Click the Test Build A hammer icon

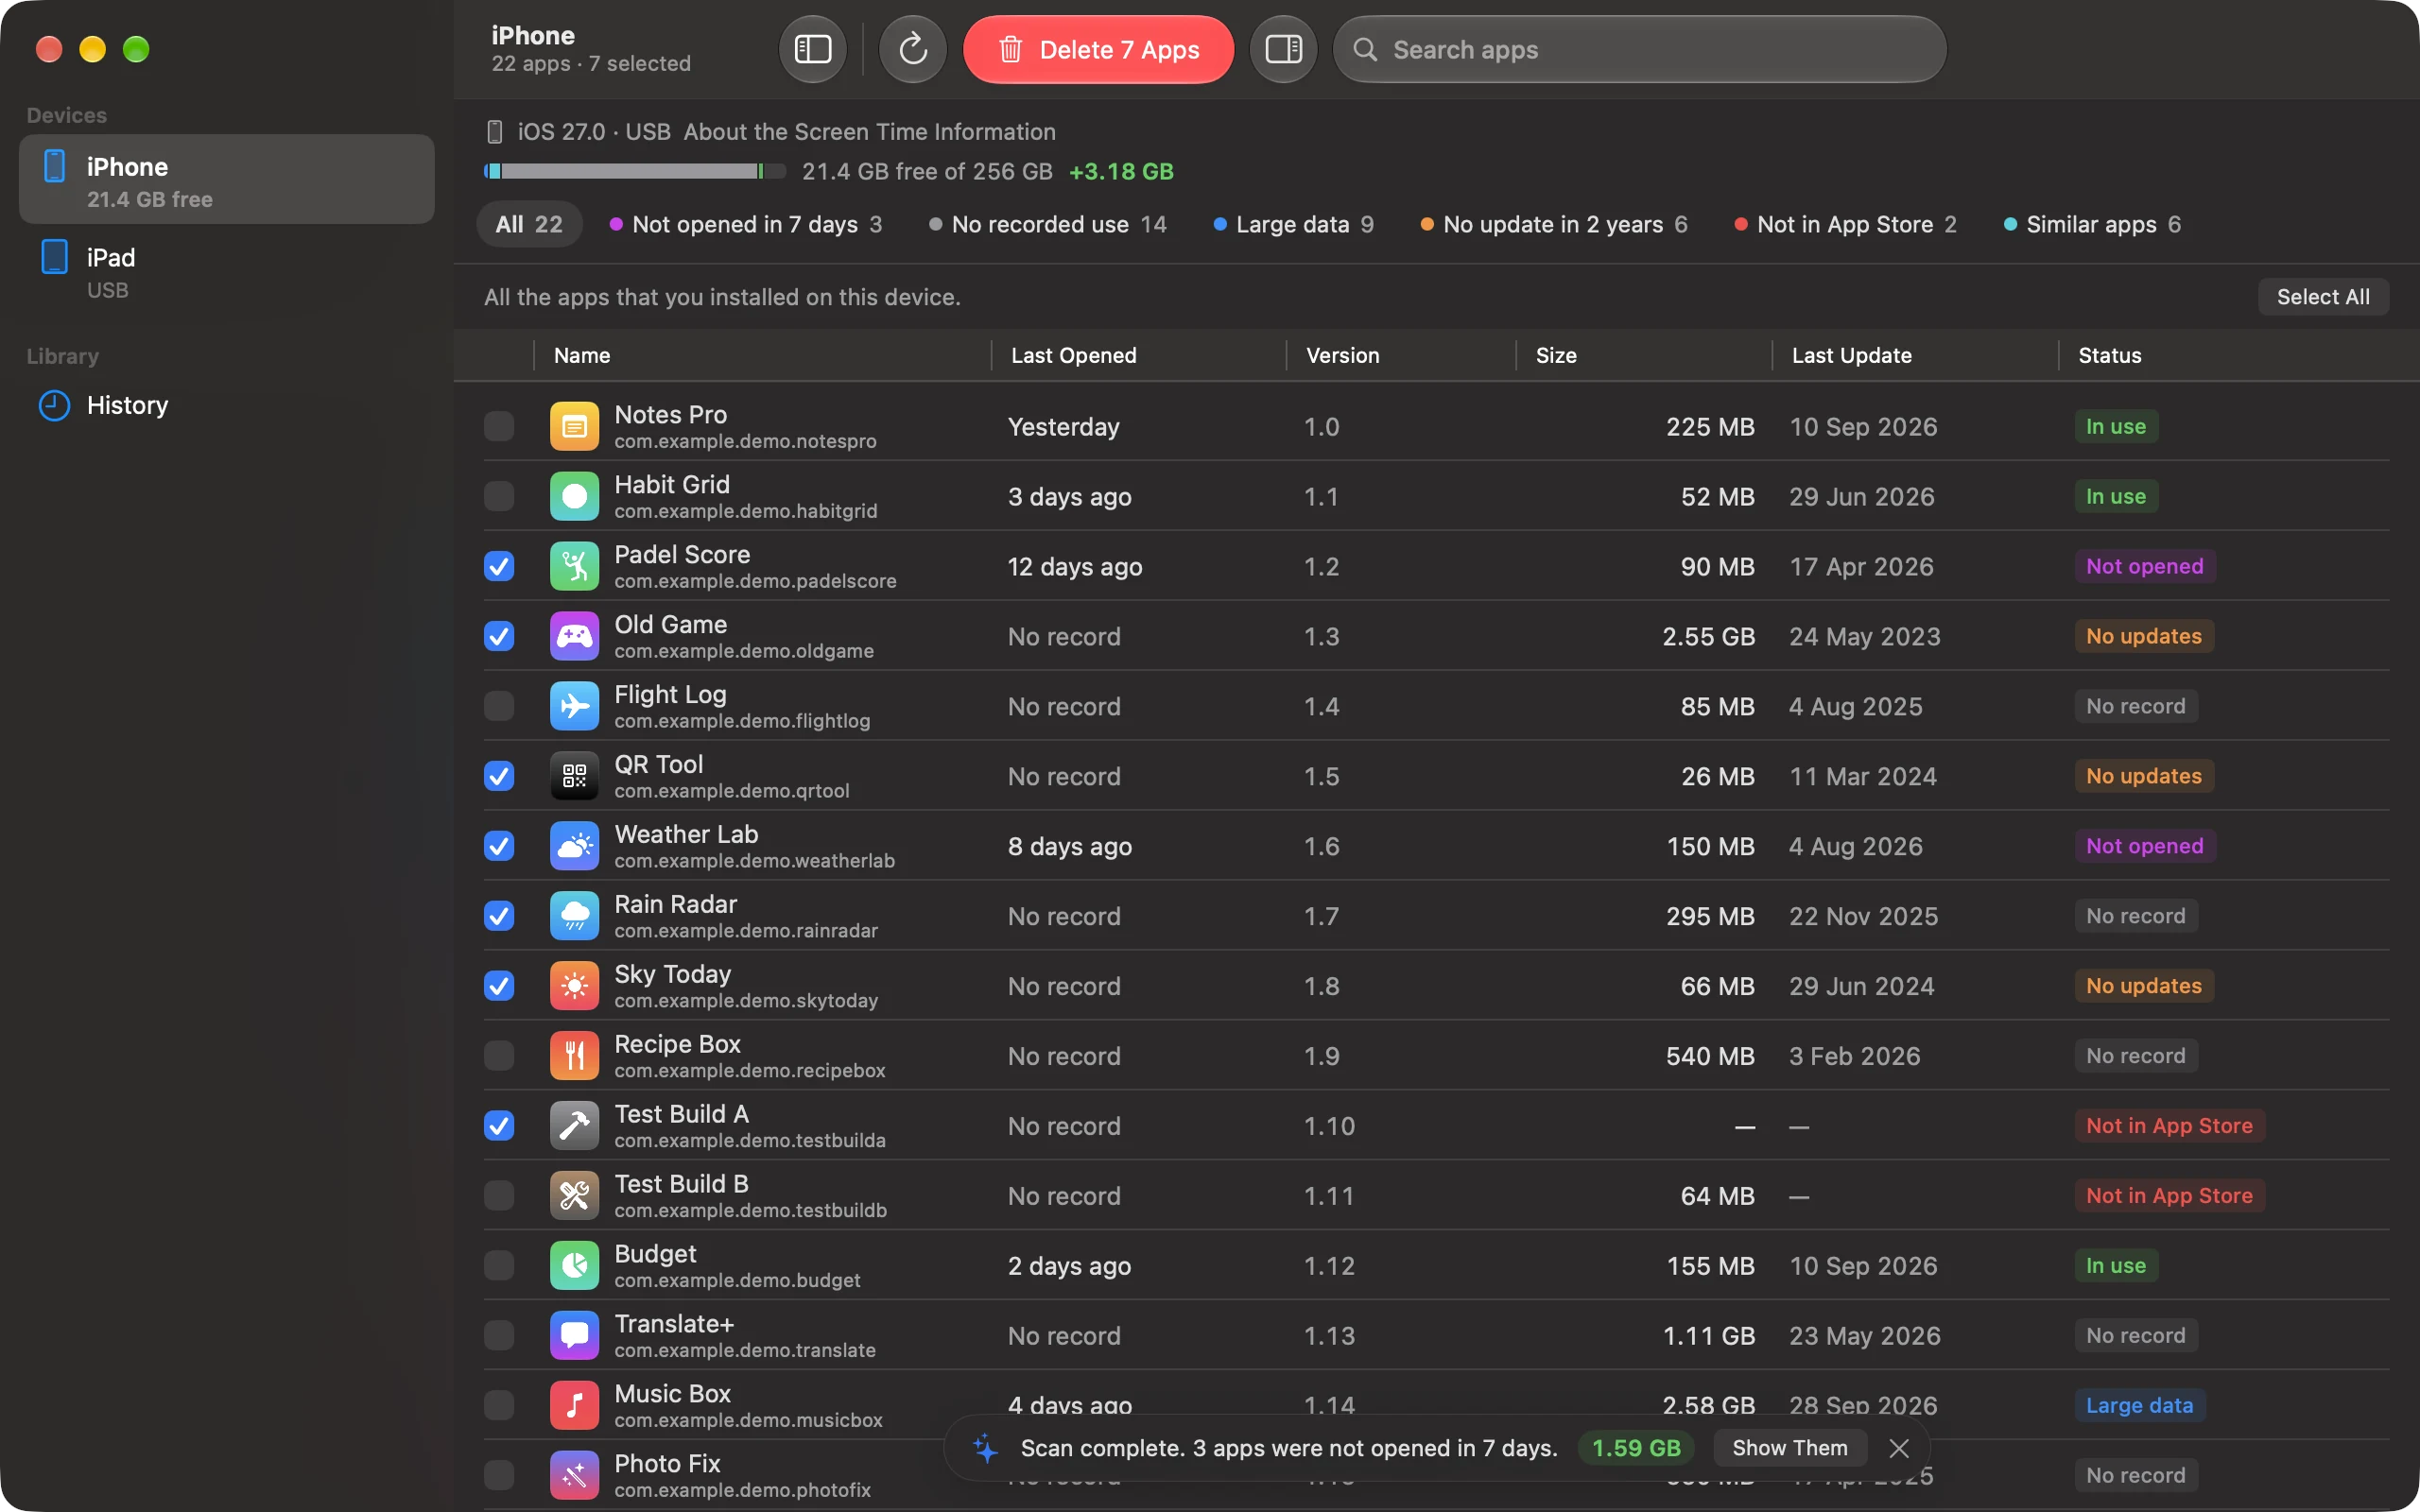click(574, 1126)
